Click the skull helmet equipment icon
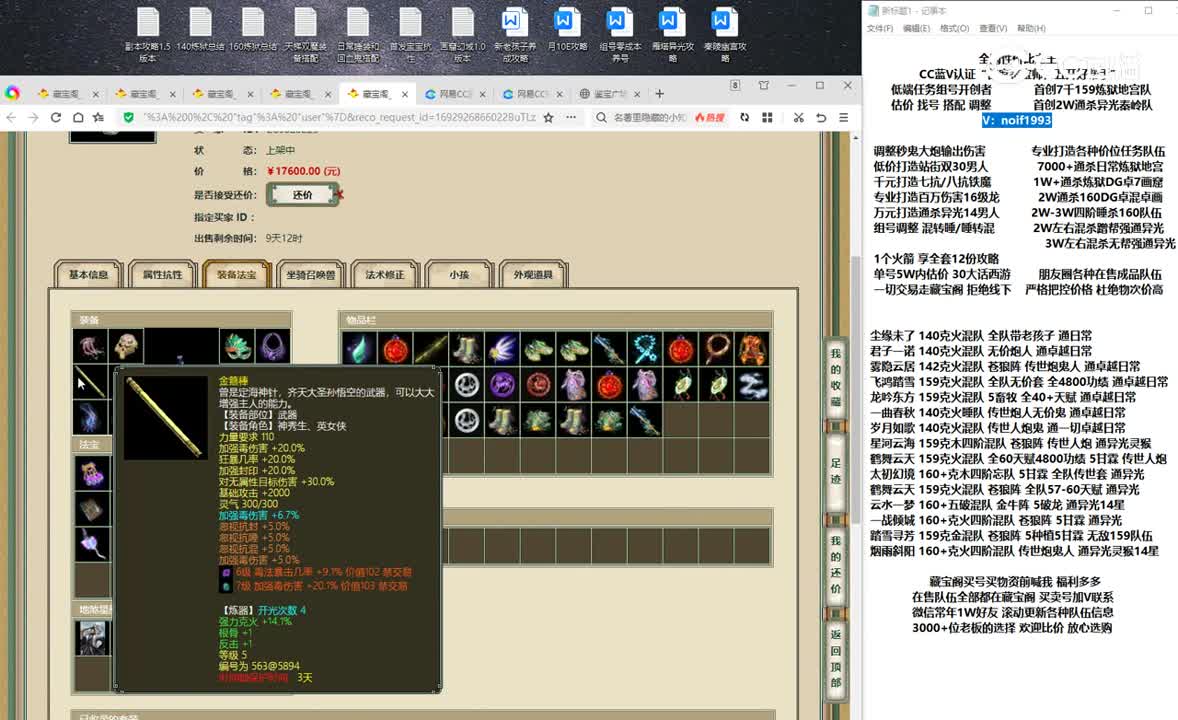The height and width of the screenshot is (720, 1178). 126,347
